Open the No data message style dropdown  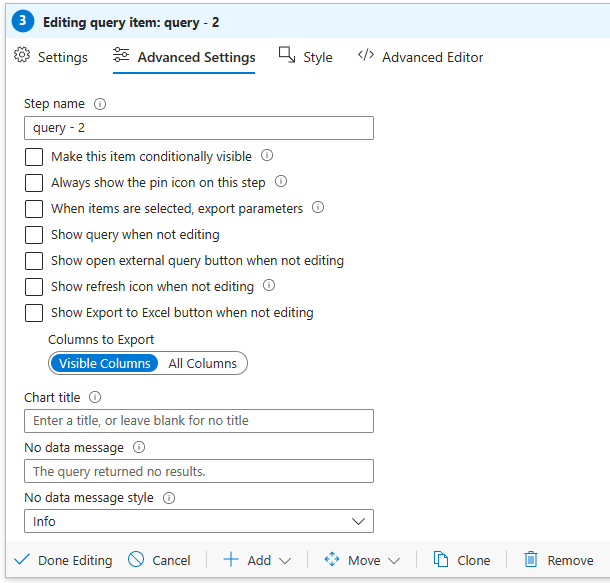click(199, 521)
